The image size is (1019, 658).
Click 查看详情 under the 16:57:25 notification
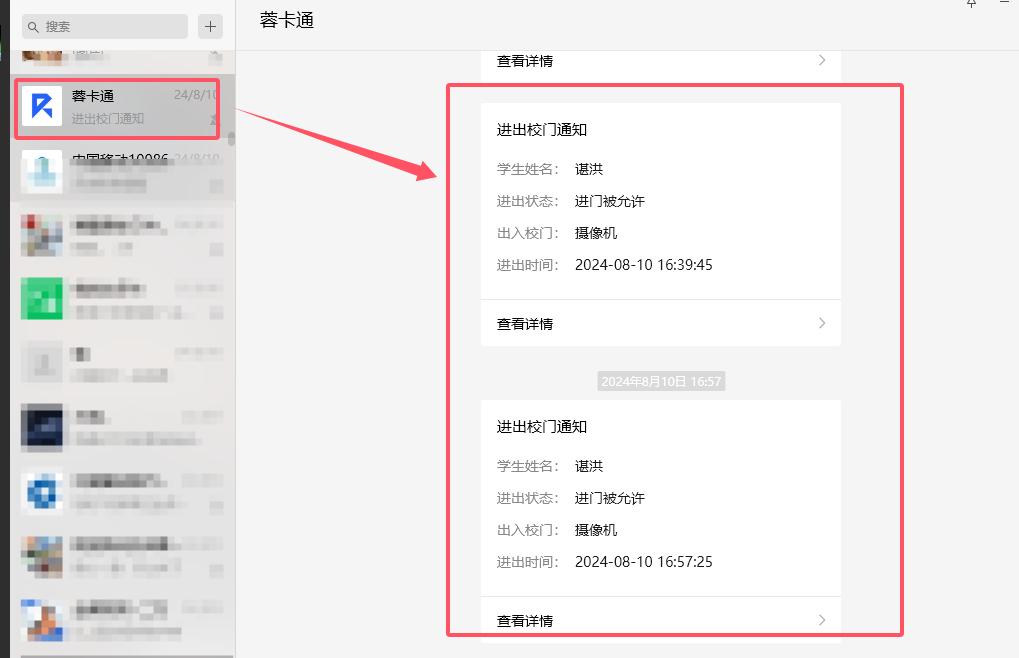pos(525,621)
